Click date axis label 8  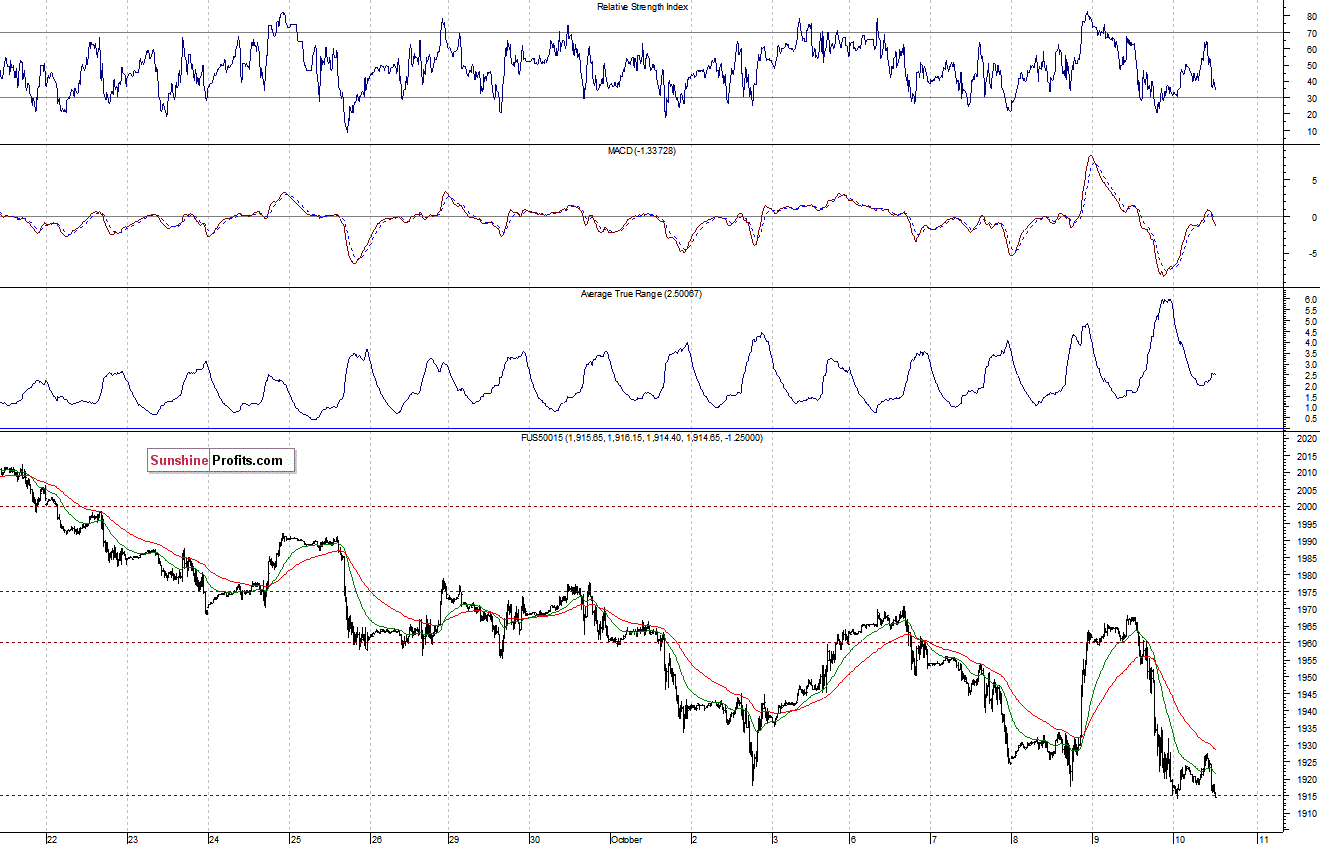[x=1014, y=838]
